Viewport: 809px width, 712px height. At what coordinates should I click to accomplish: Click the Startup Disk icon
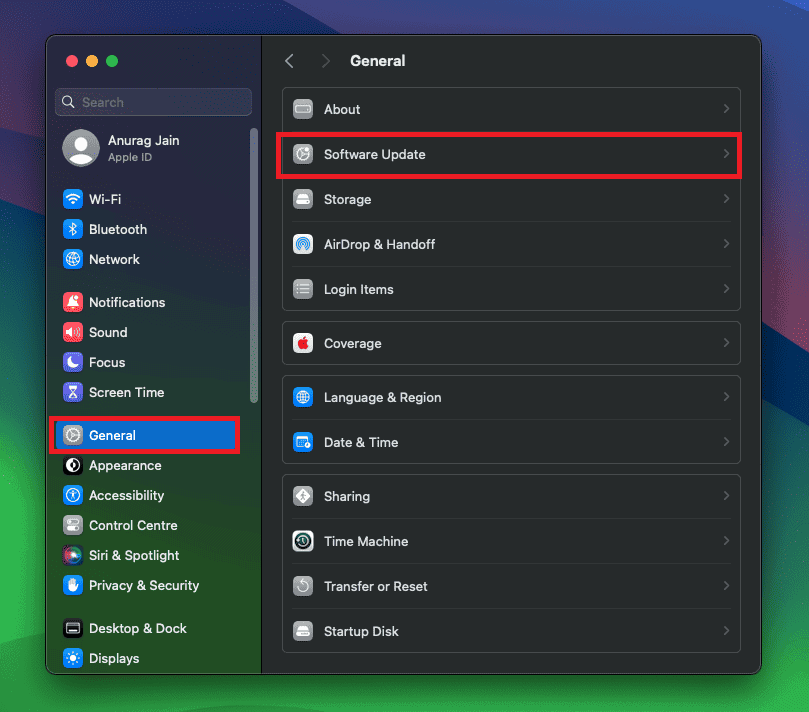pos(303,631)
